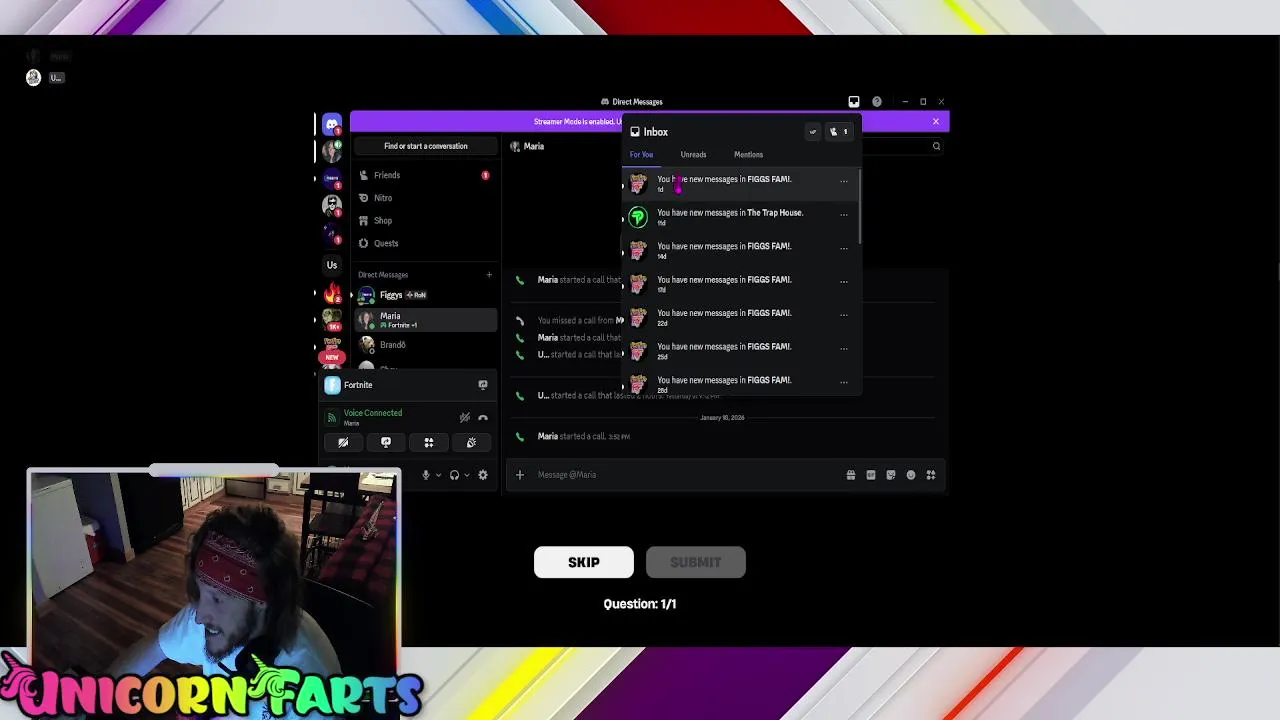
Task: Toggle noise suppression in voice panel
Action: click(464, 418)
